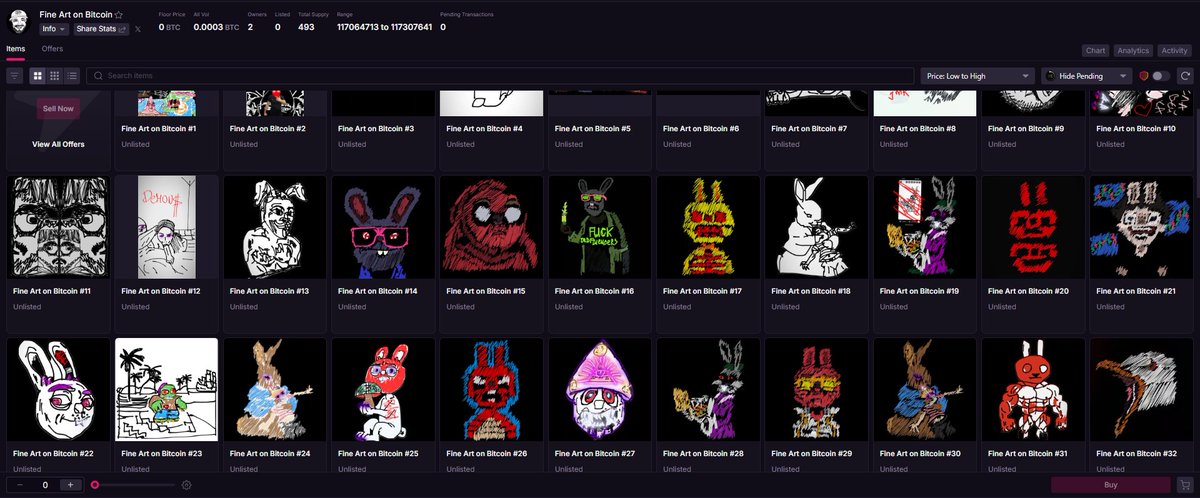Viewport: 1200px width, 498px height.
Task: Open Fine Art on Bitcoin #25 thumbnail
Action: pyautogui.click(x=383, y=390)
